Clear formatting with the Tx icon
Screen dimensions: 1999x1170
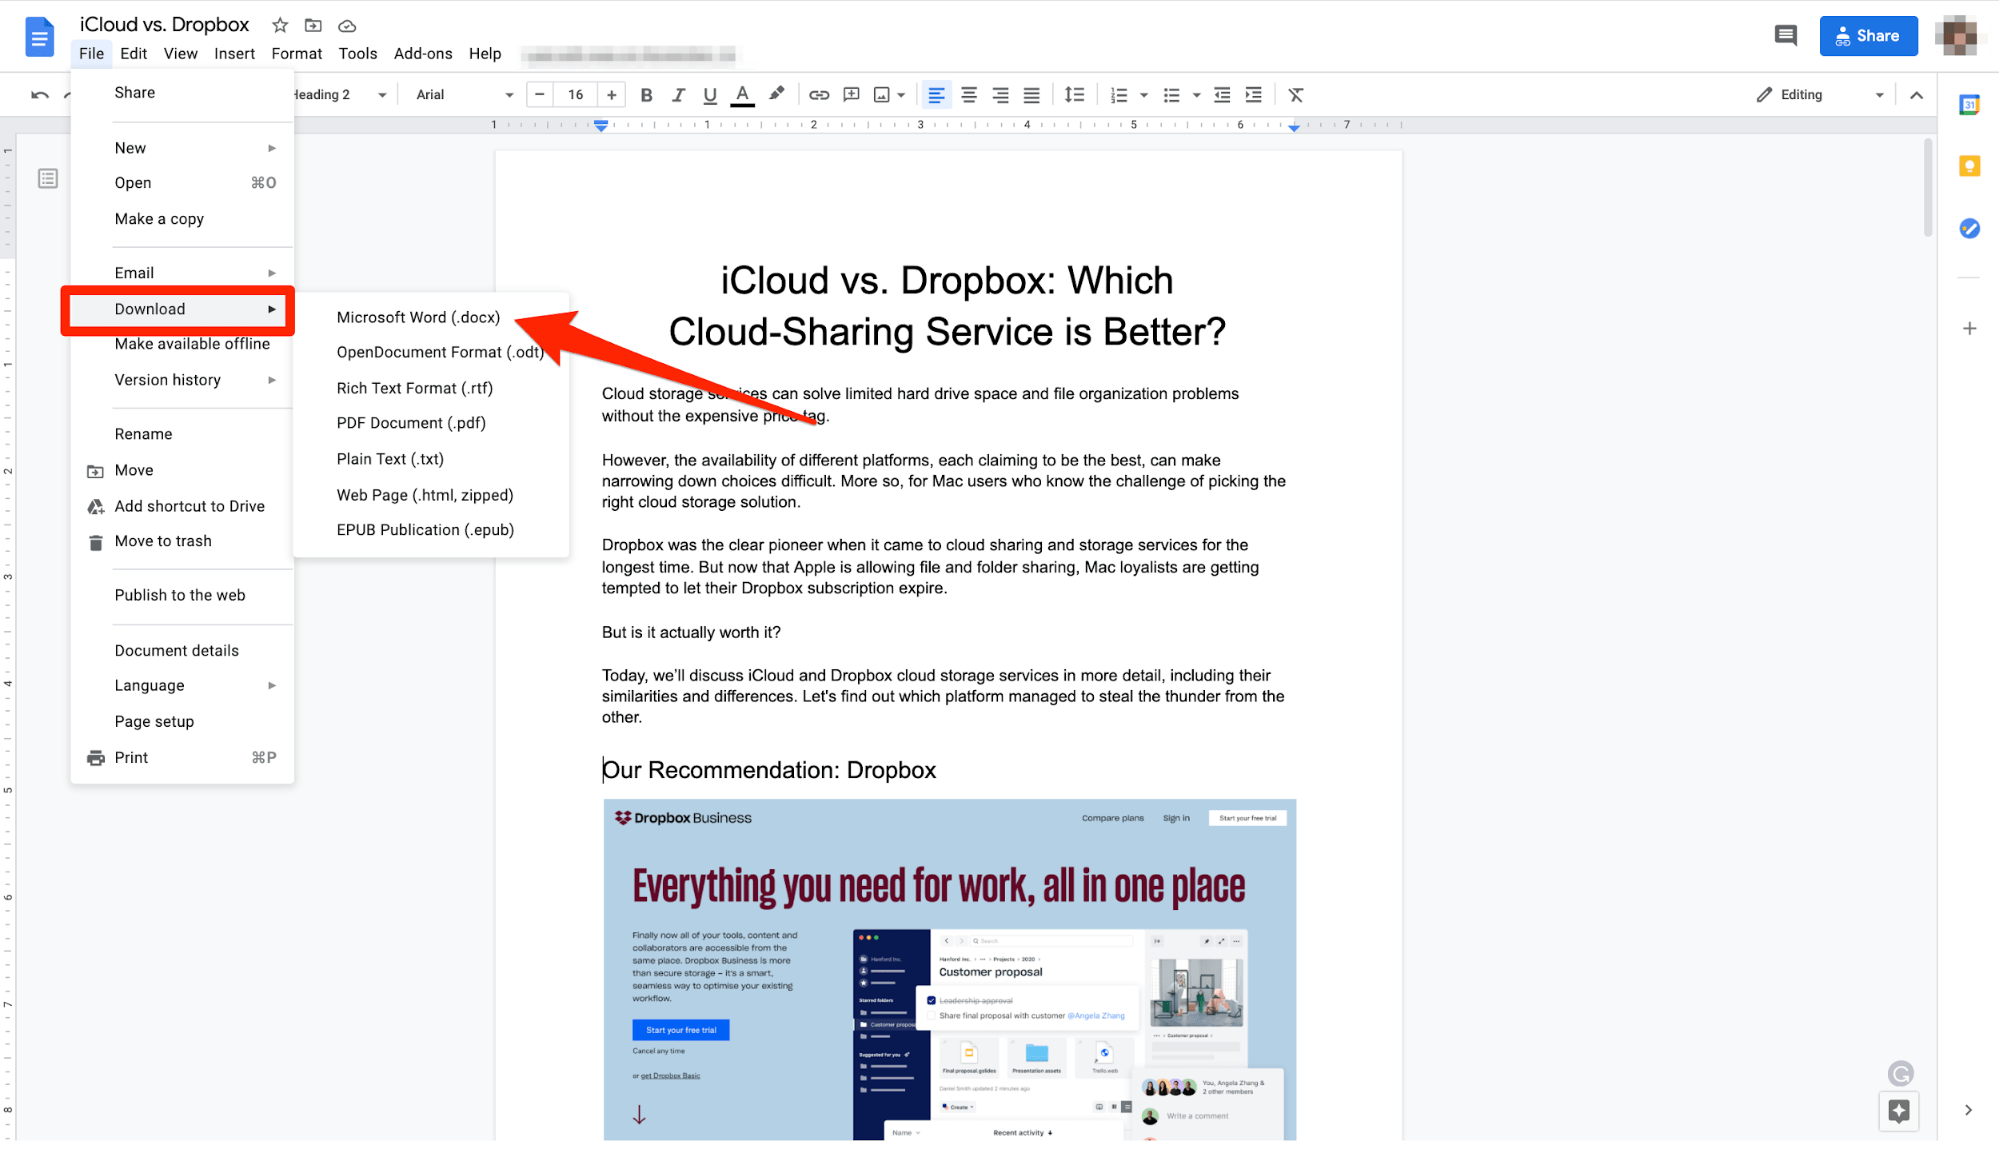pos(1295,94)
